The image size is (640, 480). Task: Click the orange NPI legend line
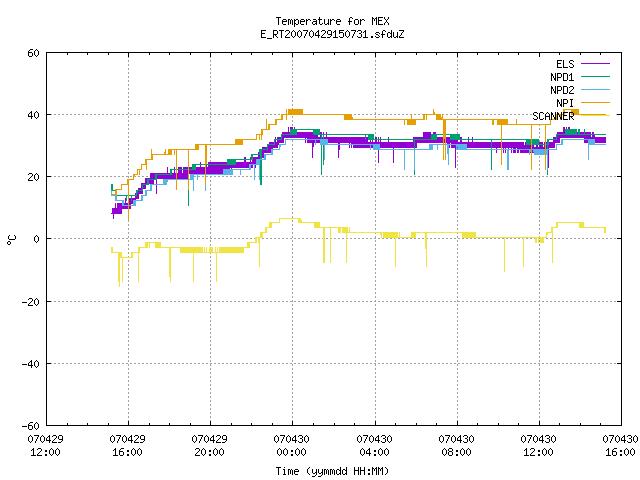click(x=595, y=102)
